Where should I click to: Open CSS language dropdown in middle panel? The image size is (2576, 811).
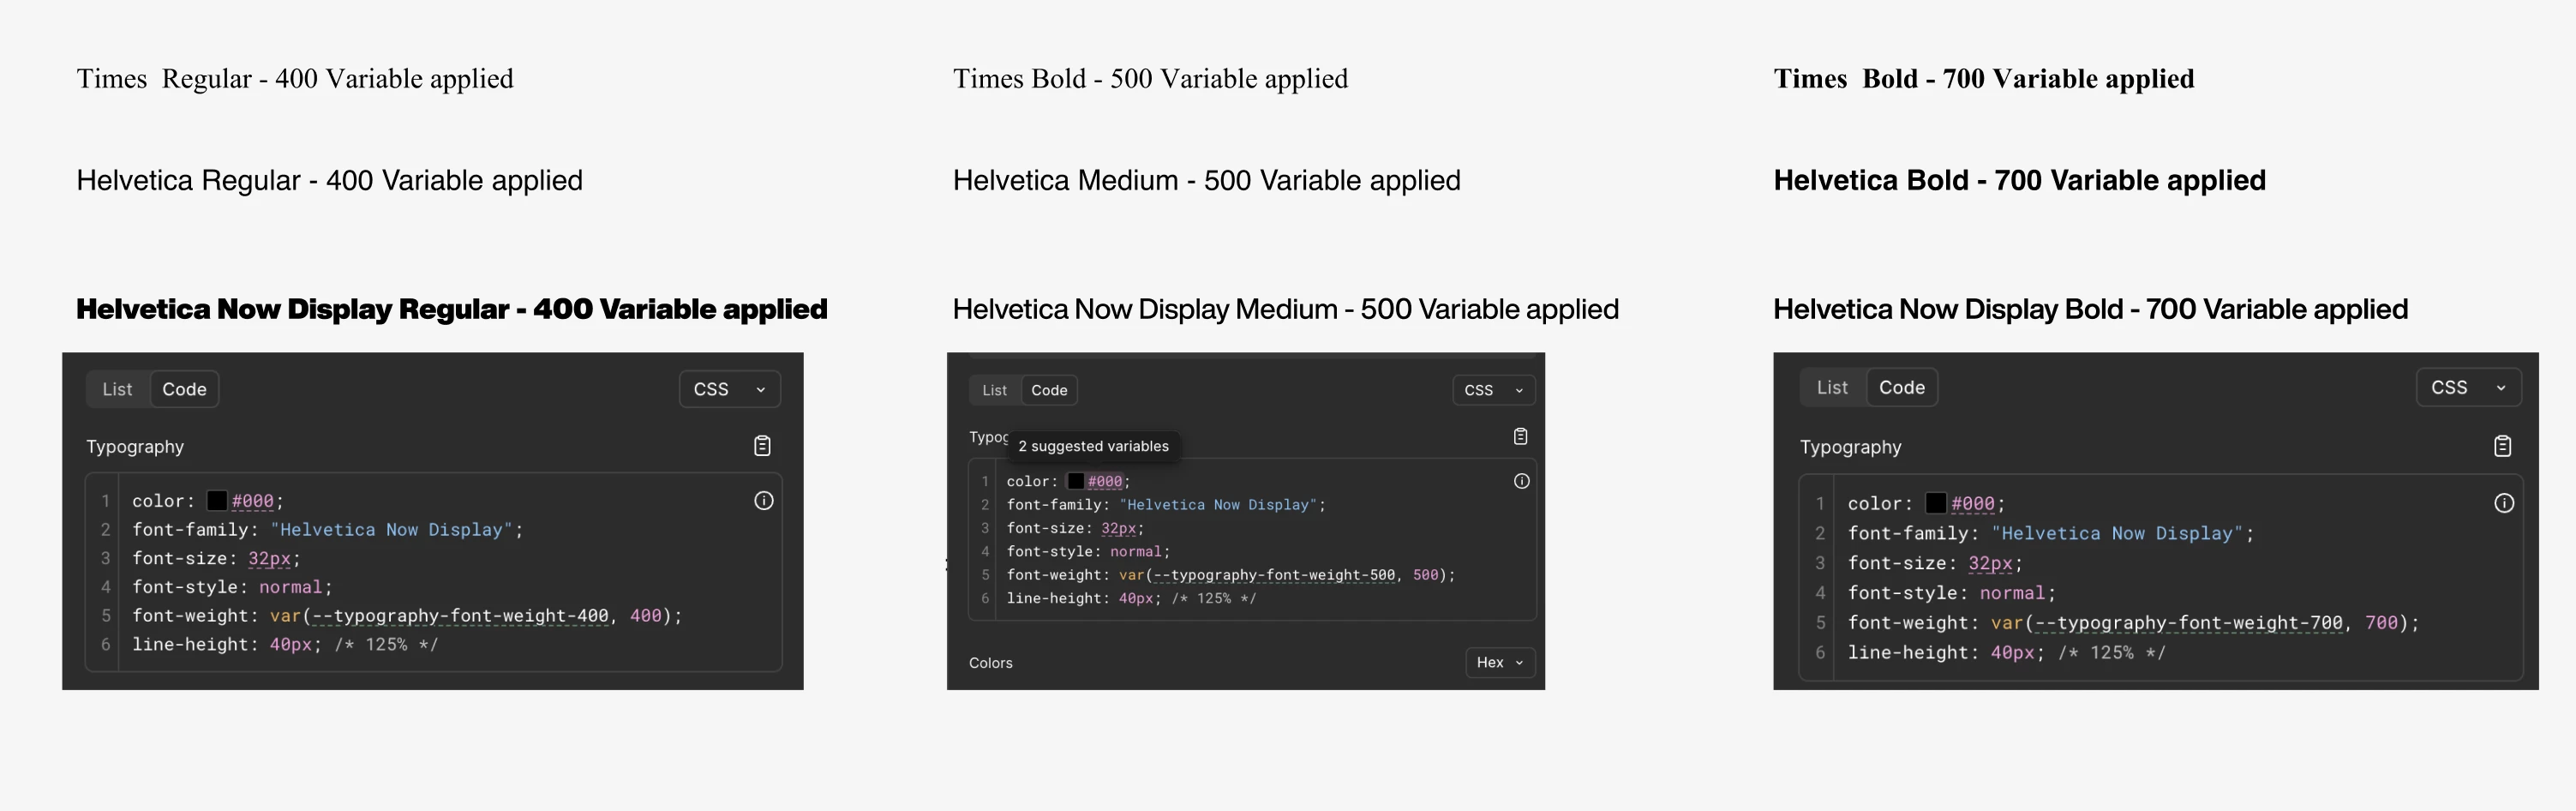(1493, 390)
